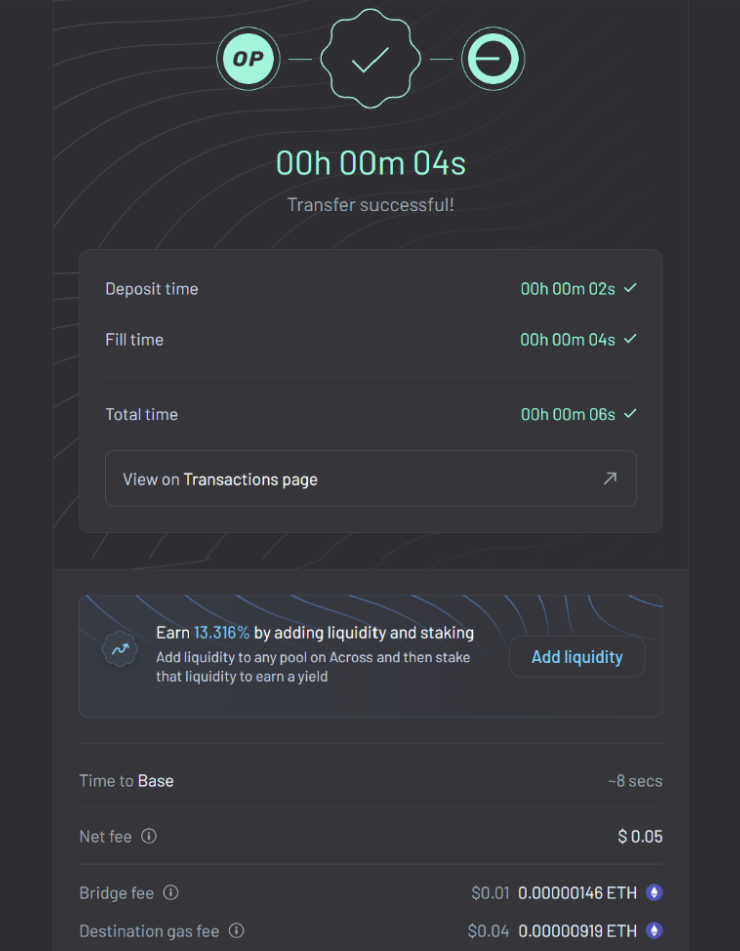This screenshot has height=951, width=740.
Task: Click the ETH icon next to Bridge fee
Action: click(654, 893)
